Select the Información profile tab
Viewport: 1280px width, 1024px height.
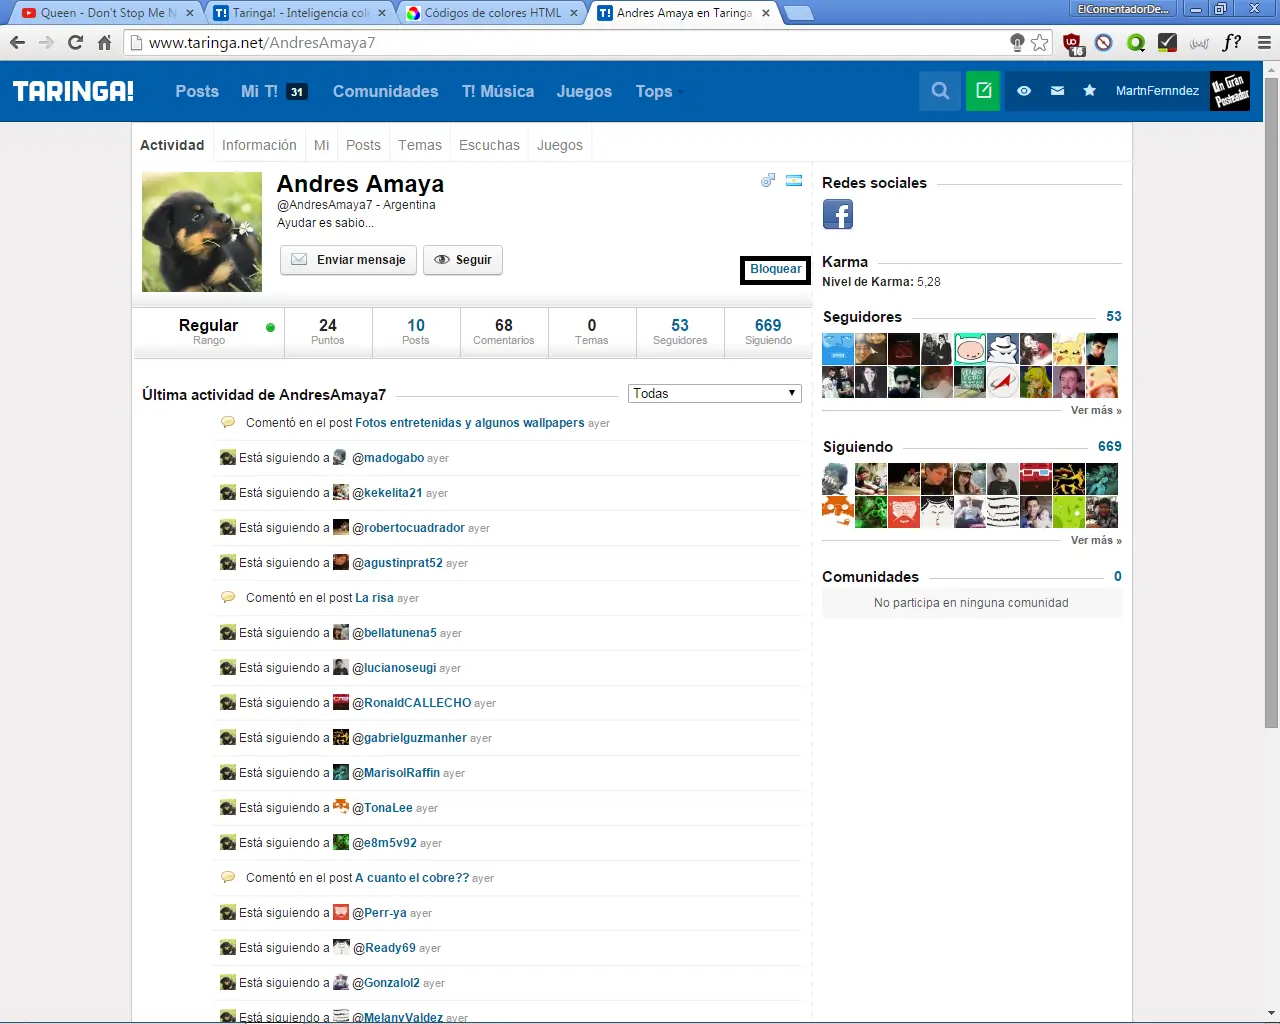tap(259, 145)
